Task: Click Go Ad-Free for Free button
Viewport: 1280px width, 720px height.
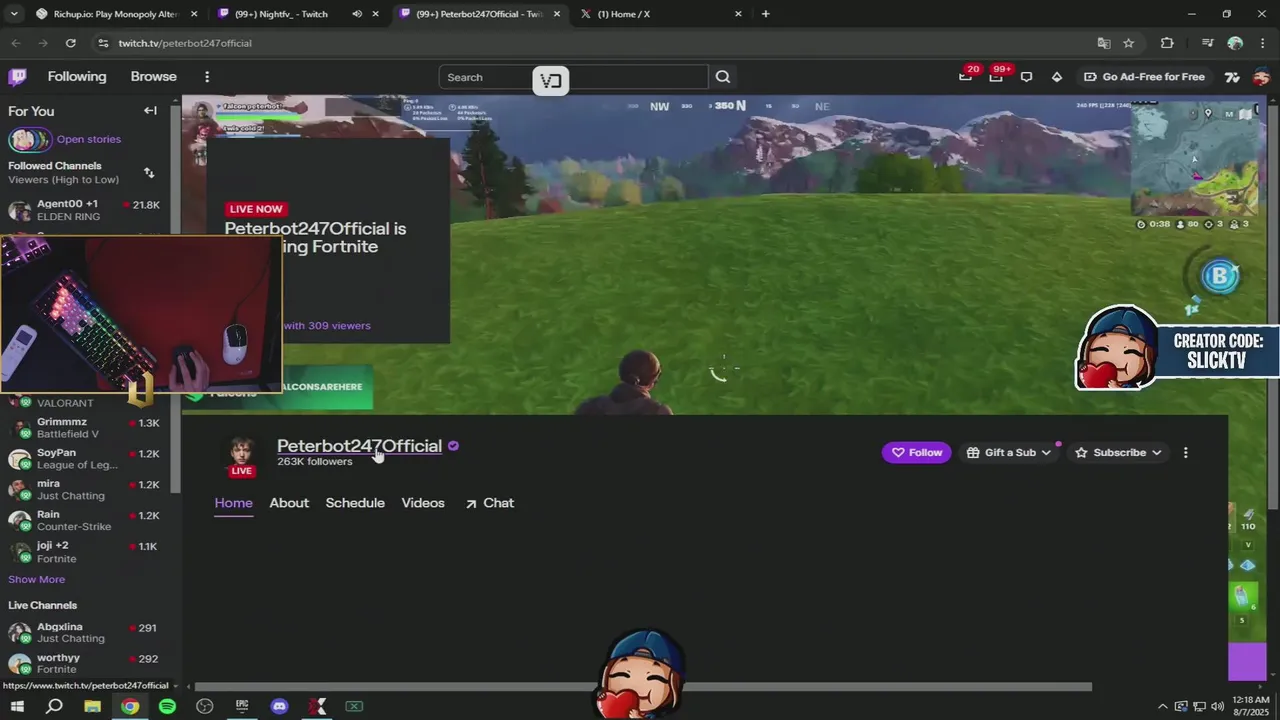Action: (1145, 77)
